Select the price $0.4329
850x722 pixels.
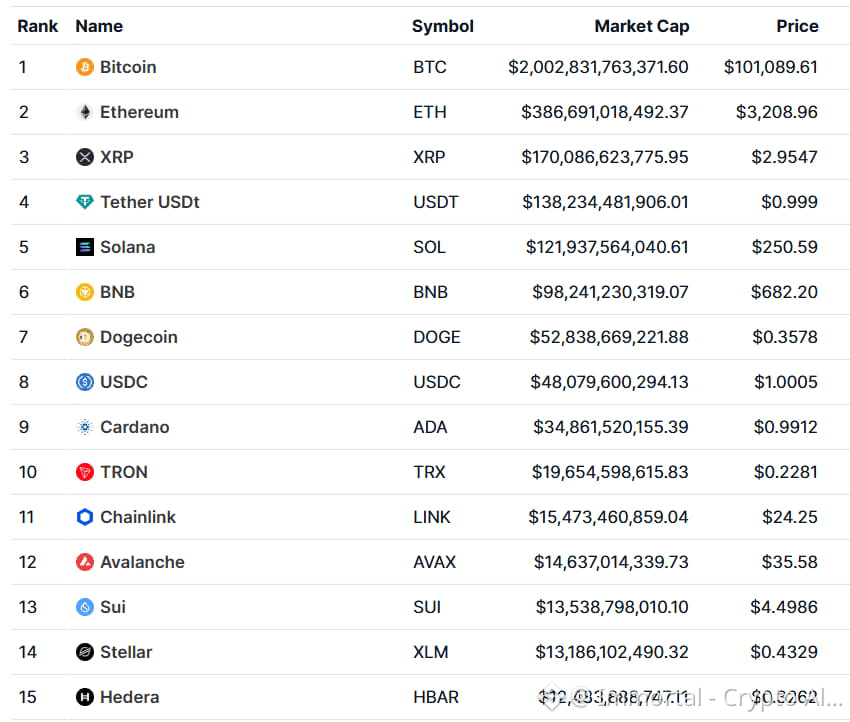click(x=784, y=652)
